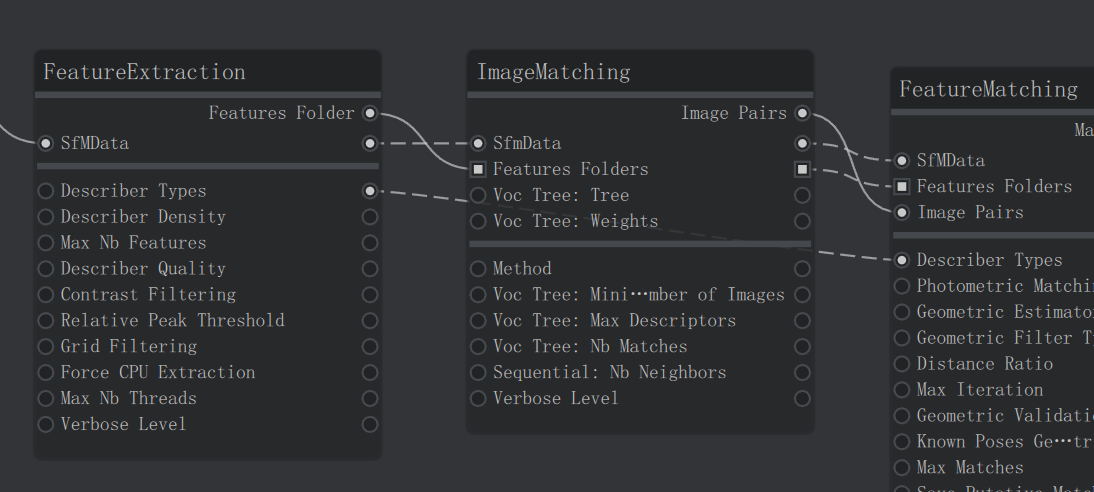Viewport: 1094px width, 492px height.
Task: Click the SfMData input pin on FeatureExtraction
Action: pyautogui.click(x=45, y=143)
